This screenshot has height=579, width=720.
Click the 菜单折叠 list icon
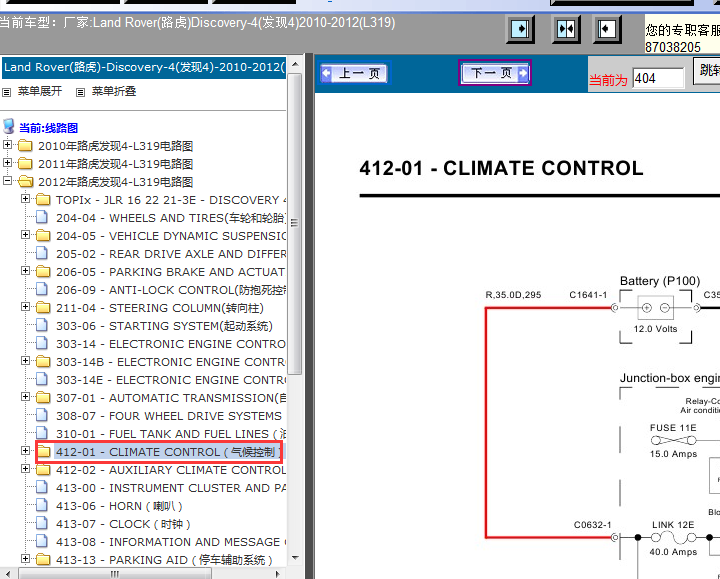click(80, 92)
